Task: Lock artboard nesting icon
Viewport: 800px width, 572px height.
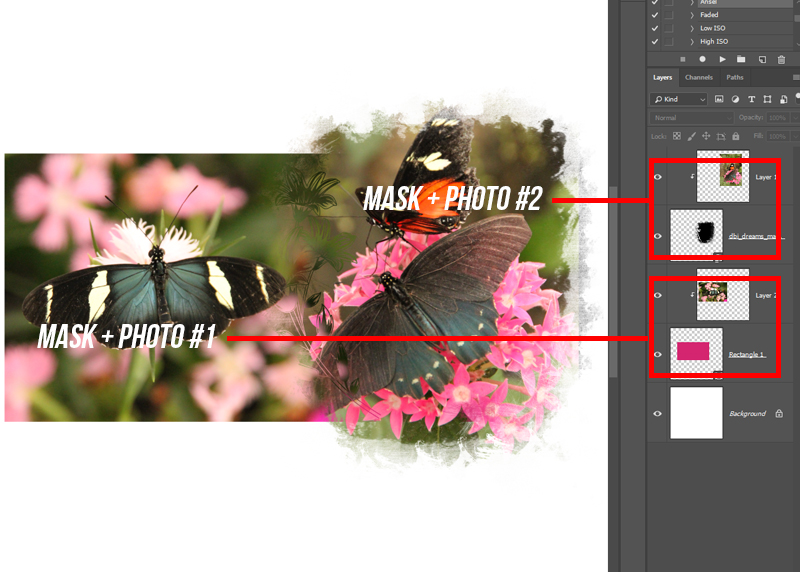Action: click(x=721, y=136)
